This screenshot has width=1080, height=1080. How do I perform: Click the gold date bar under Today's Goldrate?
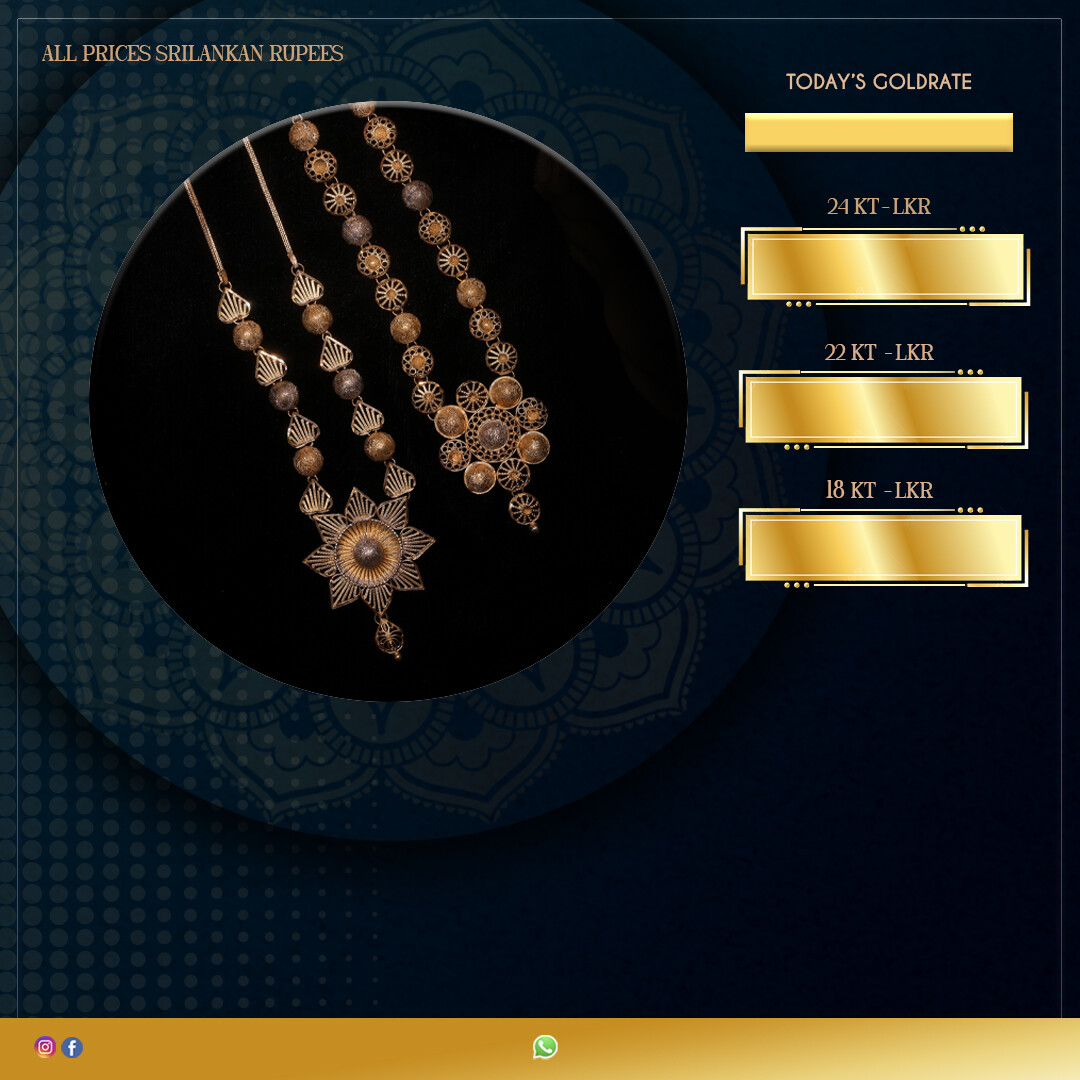[878, 132]
